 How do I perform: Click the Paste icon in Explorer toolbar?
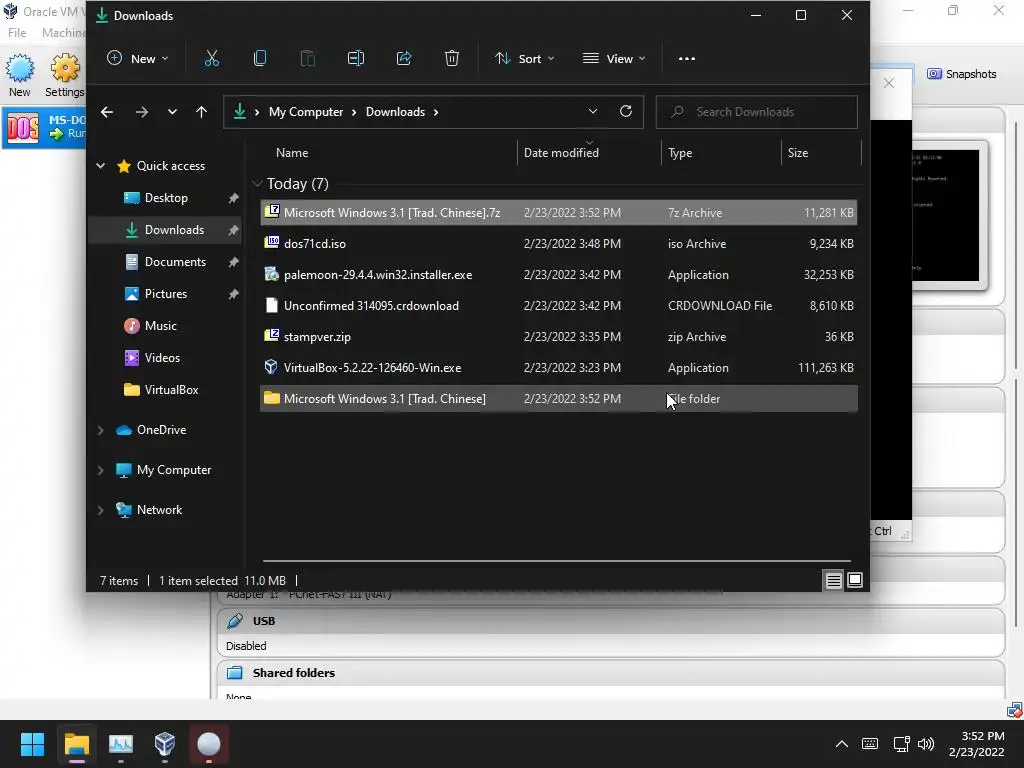point(308,59)
